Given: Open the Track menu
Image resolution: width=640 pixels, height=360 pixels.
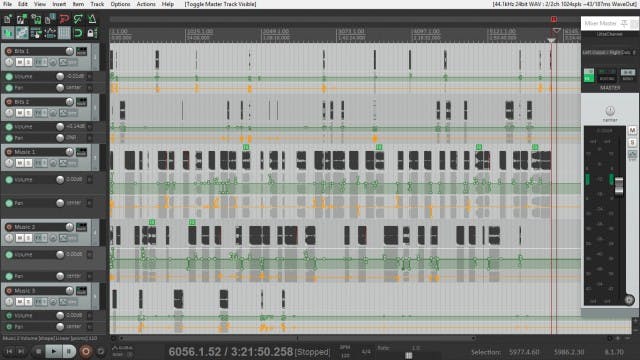Looking at the screenshot, I should click(97, 4).
